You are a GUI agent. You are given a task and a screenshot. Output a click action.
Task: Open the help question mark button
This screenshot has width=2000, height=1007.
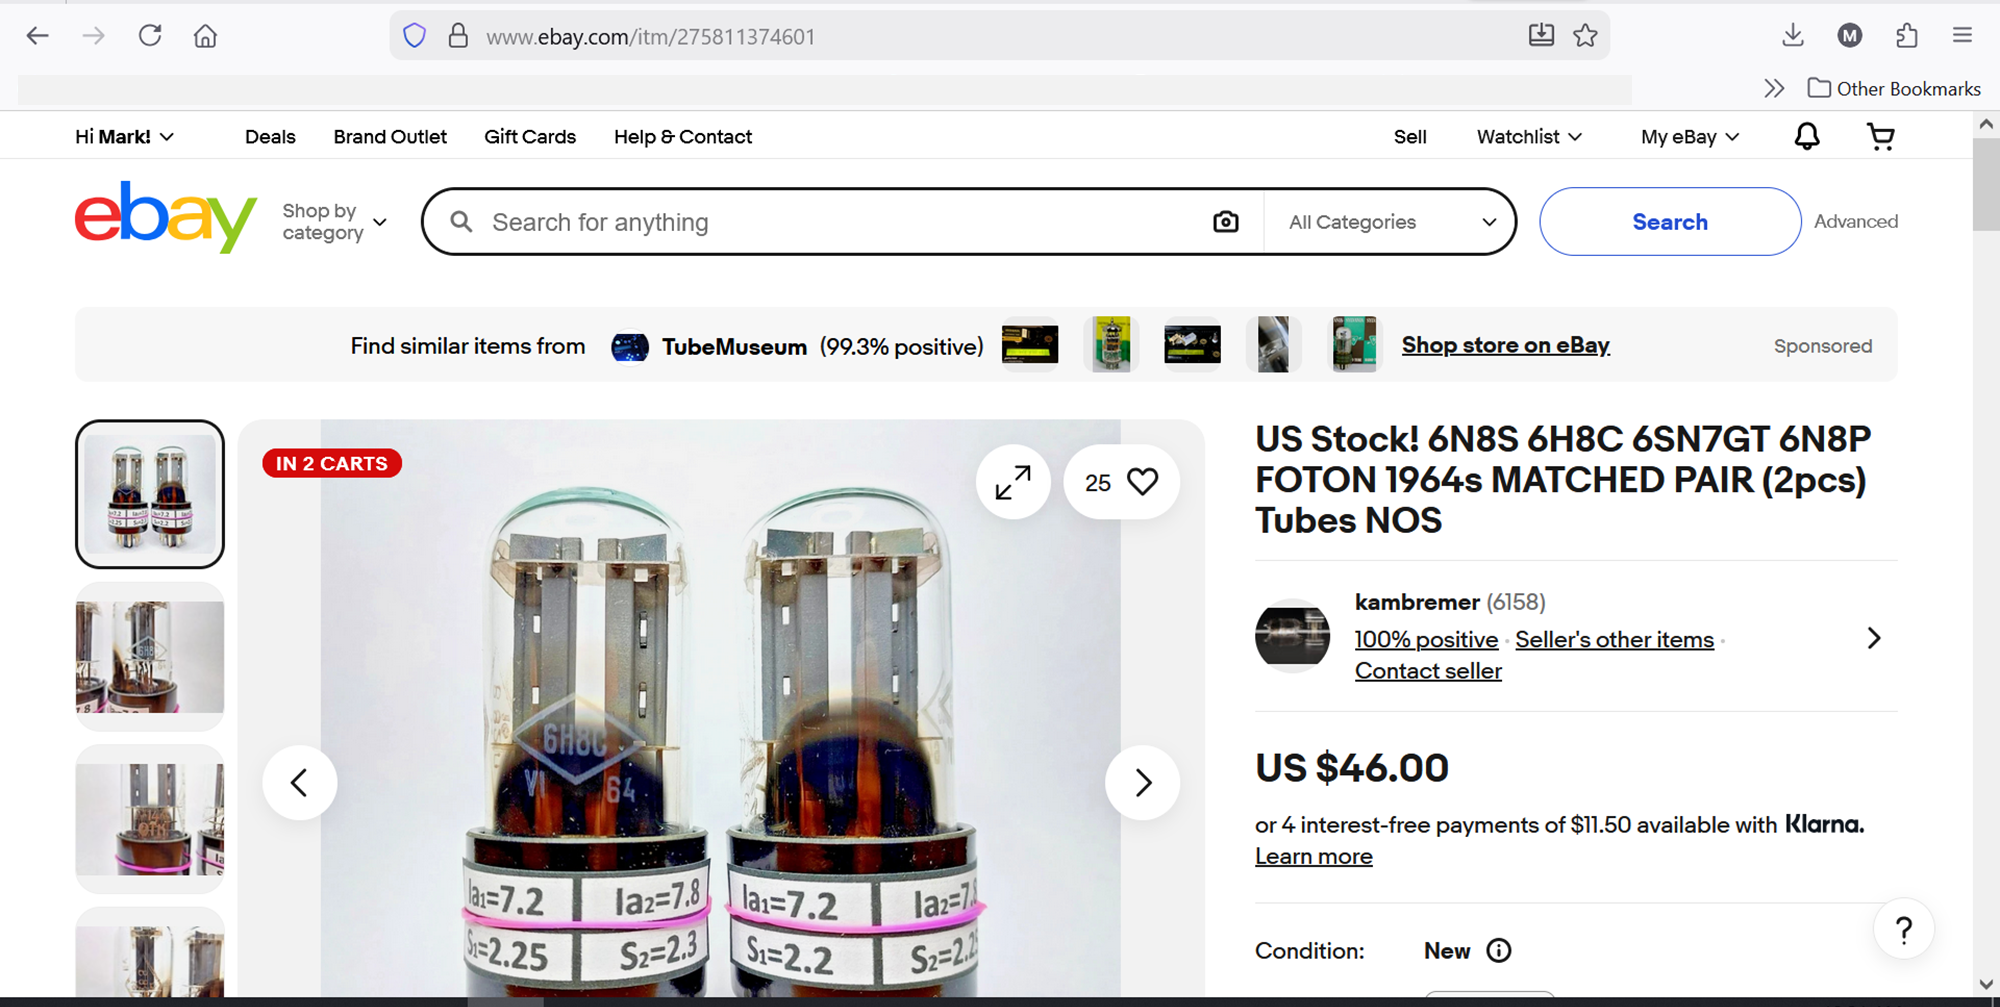tap(1904, 930)
